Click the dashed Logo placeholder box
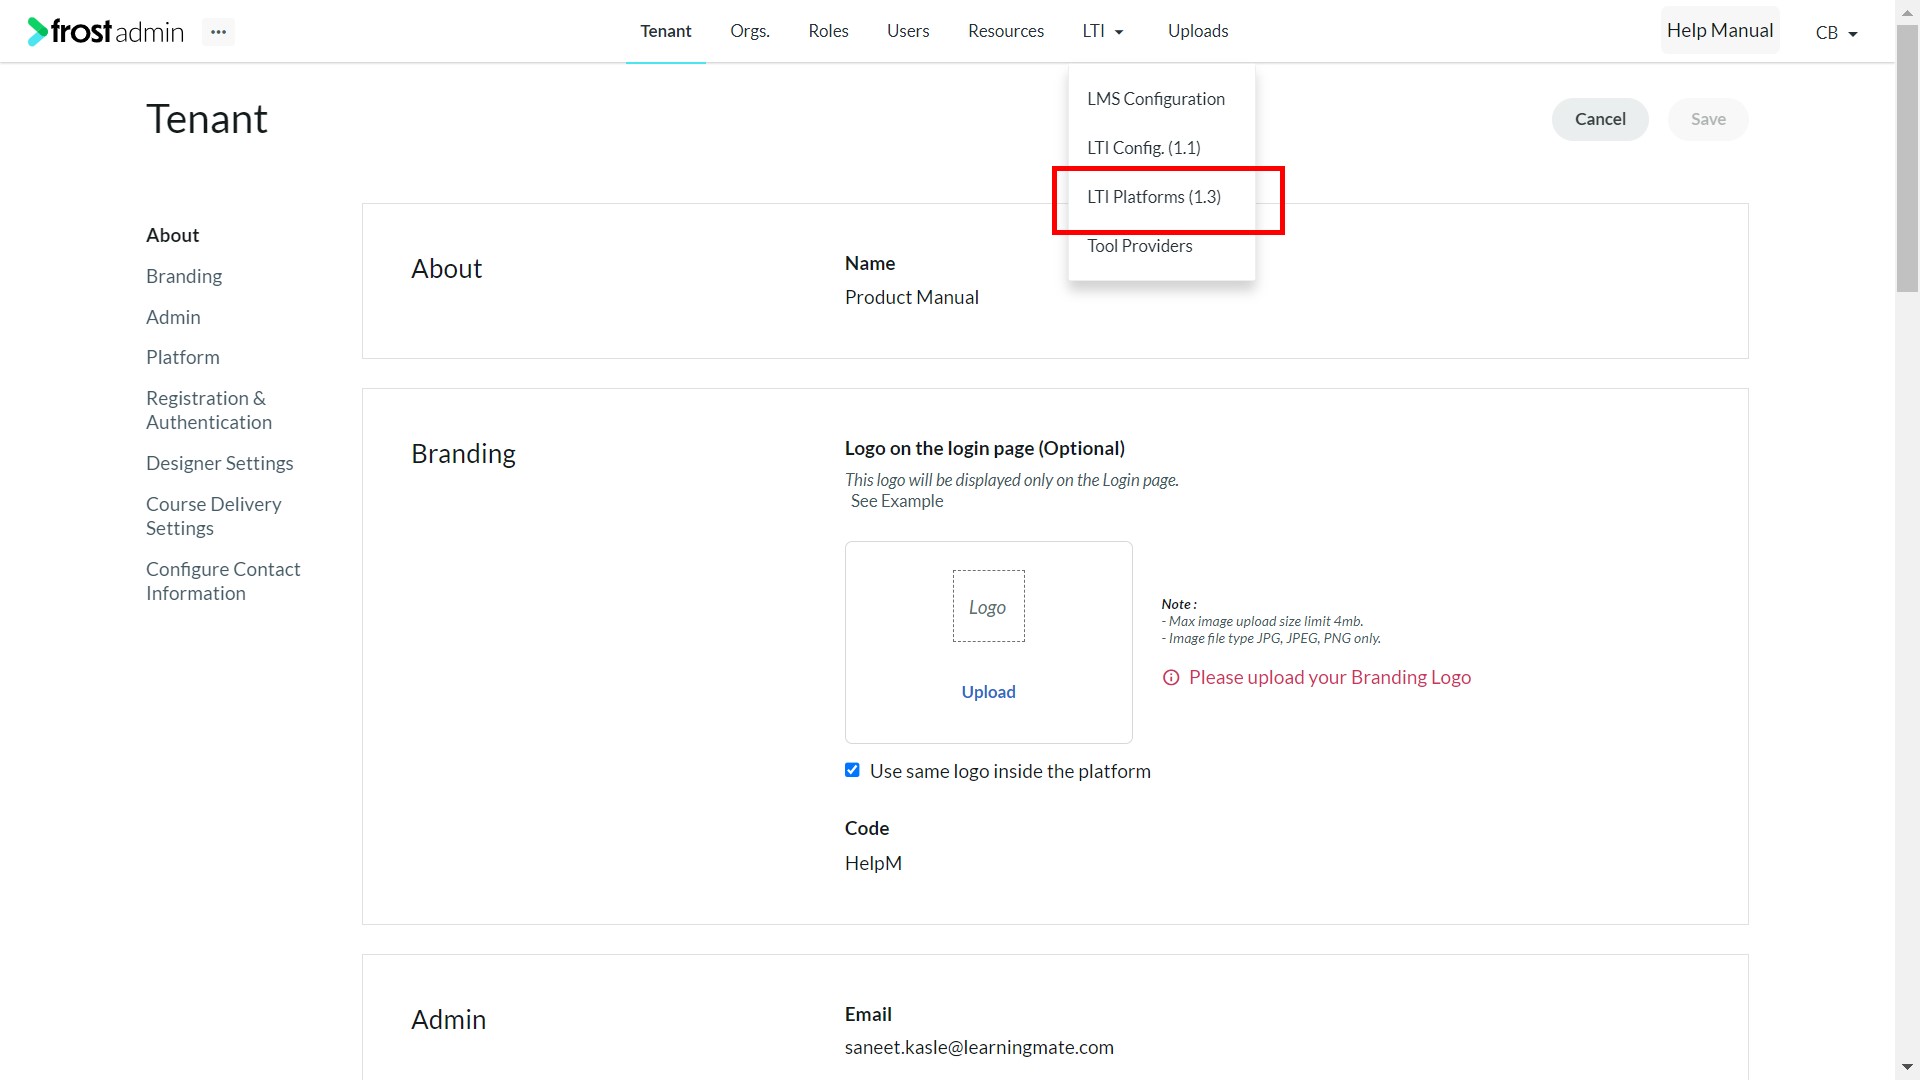This screenshot has width=1920, height=1080. pos(988,606)
